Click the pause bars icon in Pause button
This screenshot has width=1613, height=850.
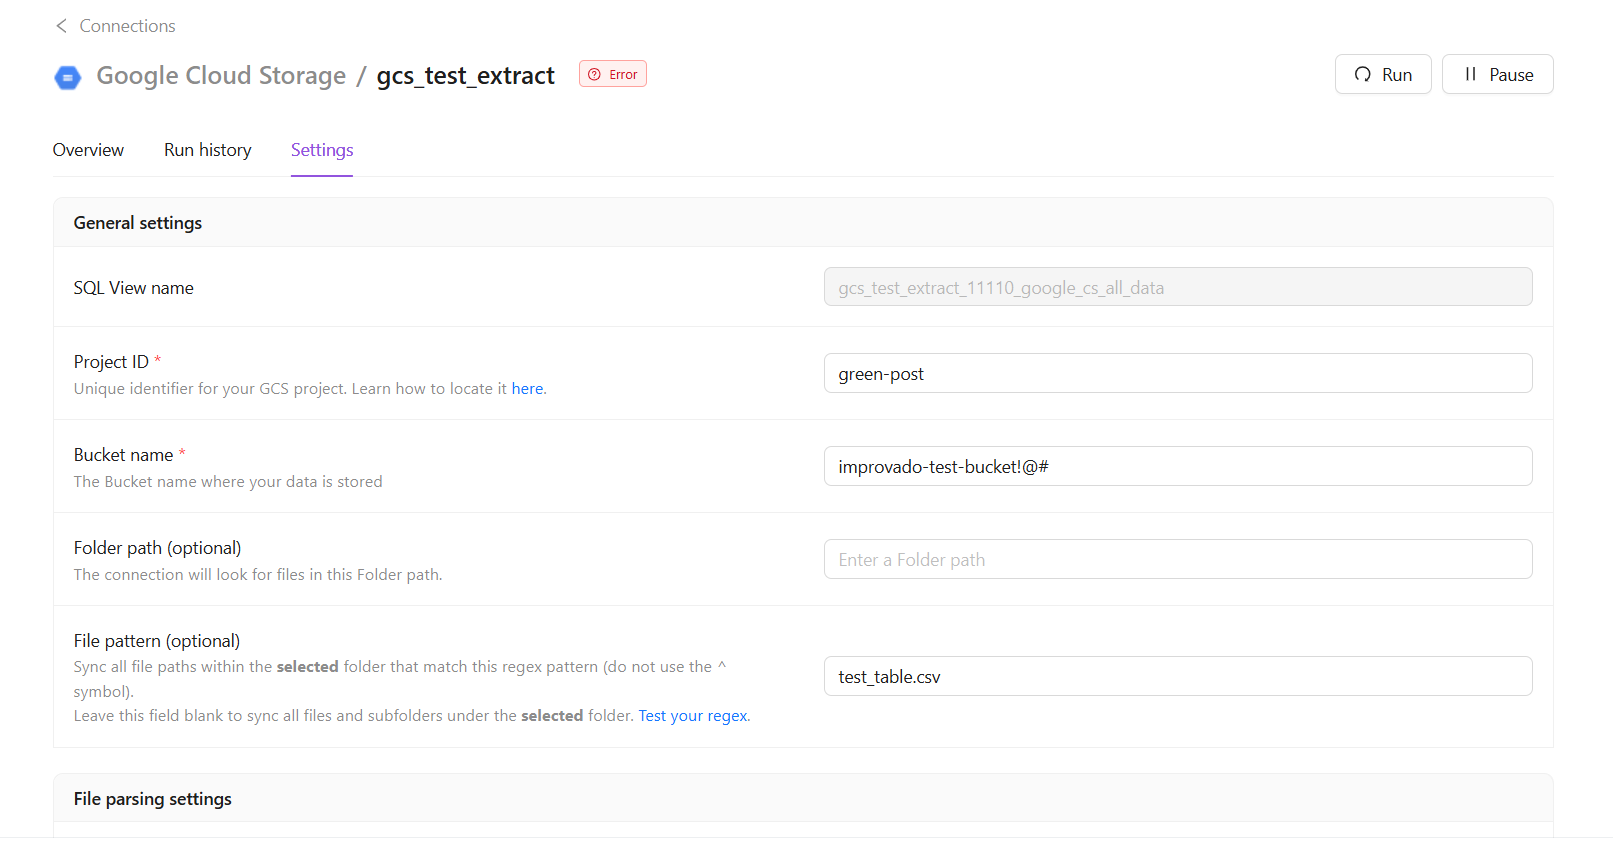[1470, 75]
